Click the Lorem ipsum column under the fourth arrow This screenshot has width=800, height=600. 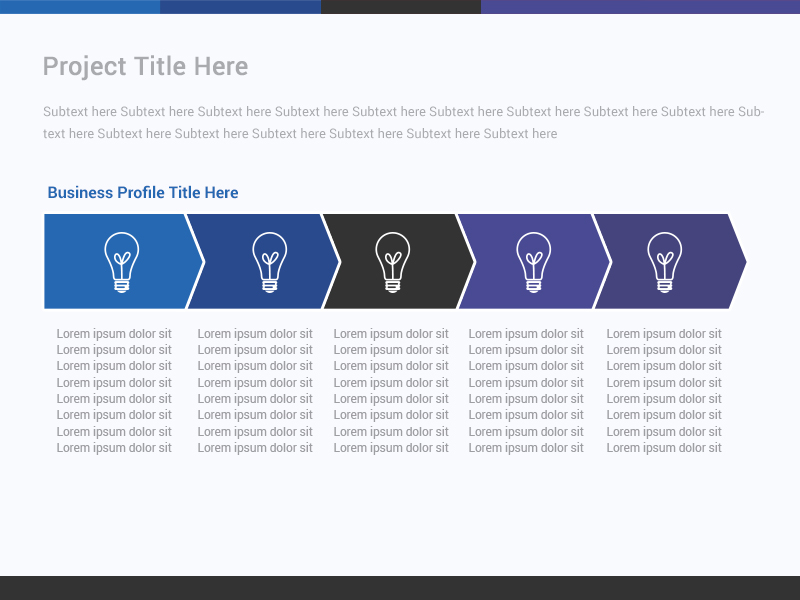(526, 391)
